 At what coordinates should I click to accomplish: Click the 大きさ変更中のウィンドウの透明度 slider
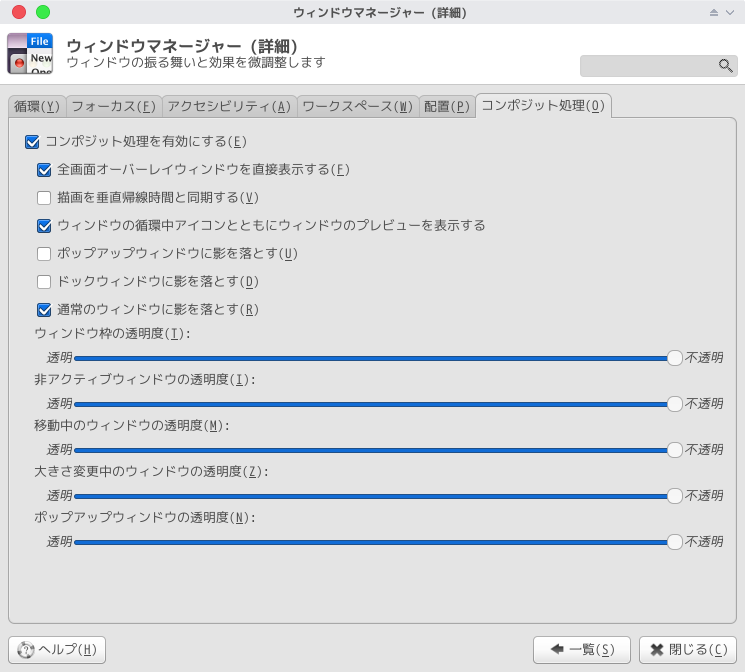click(x=378, y=496)
